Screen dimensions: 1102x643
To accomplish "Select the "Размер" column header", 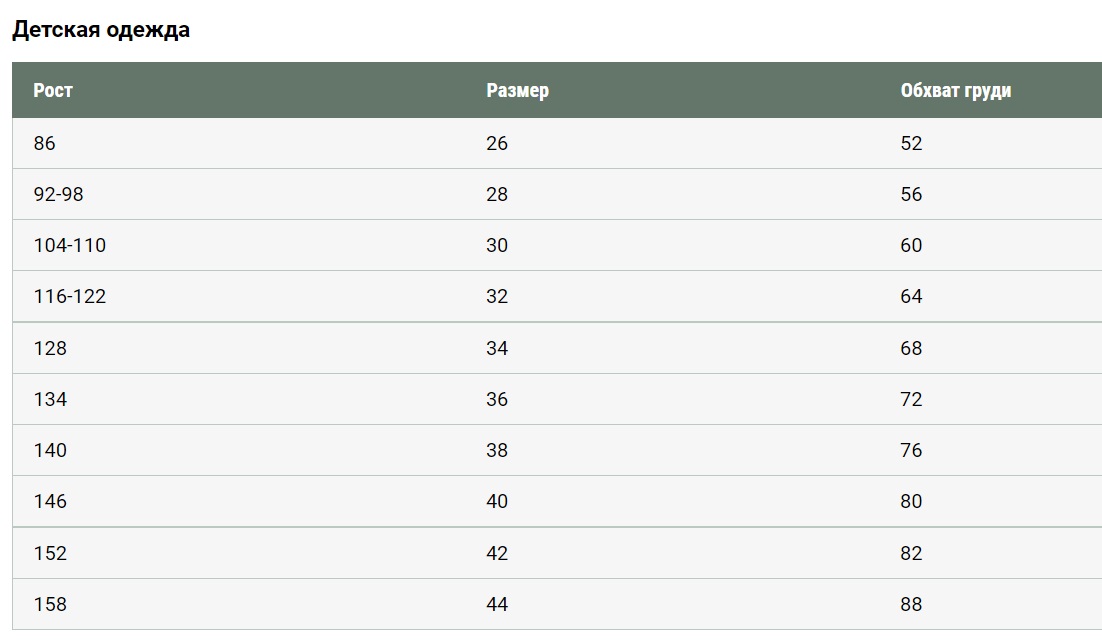I will [517, 91].
